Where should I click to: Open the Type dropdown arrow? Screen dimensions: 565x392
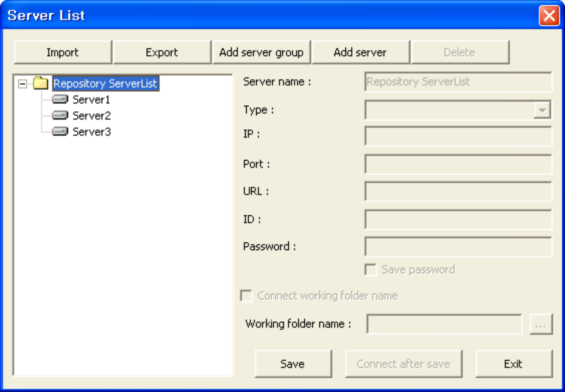(x=542, y=110)
